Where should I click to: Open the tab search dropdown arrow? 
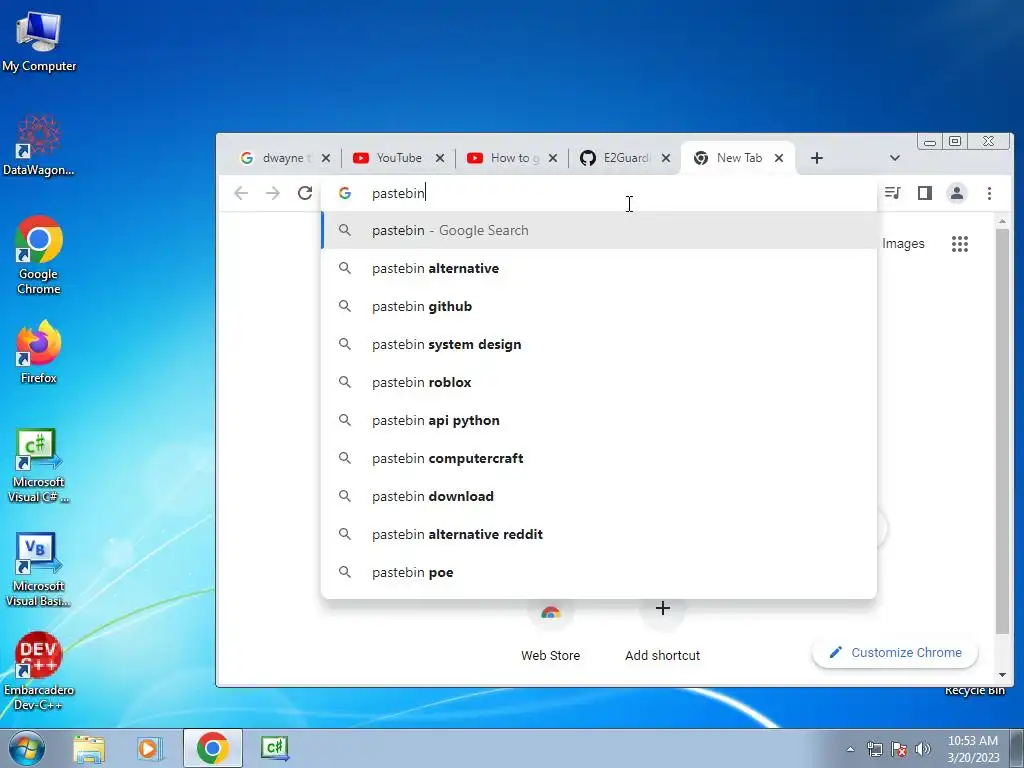tap(895, 158)
